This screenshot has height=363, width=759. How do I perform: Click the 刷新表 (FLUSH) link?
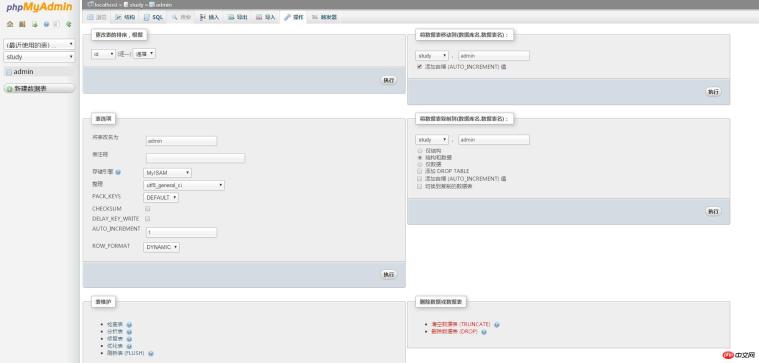126,353
